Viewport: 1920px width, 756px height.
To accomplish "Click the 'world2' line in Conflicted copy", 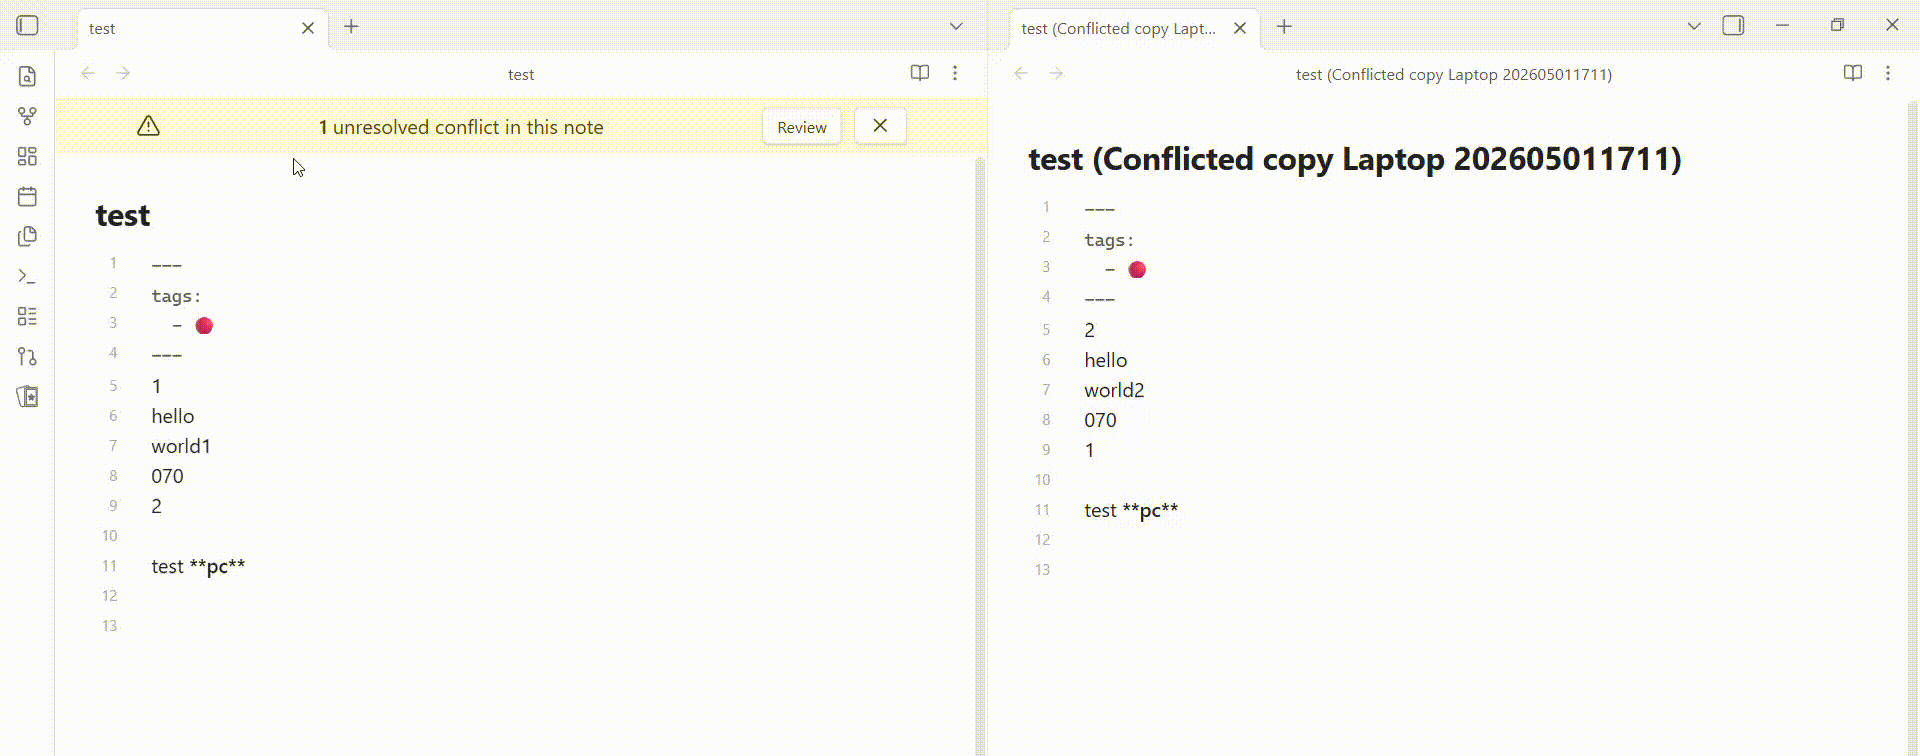I will 1114,390.
